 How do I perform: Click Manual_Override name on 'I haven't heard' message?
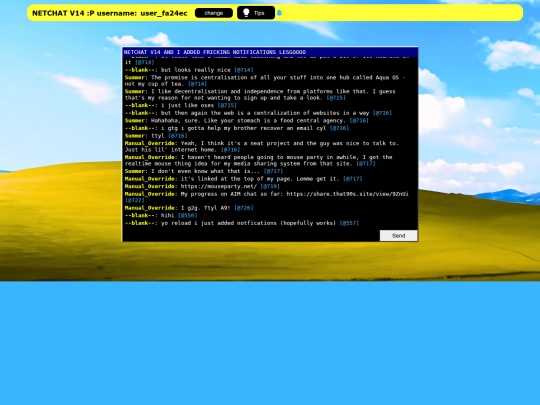[x=150, y=157]
